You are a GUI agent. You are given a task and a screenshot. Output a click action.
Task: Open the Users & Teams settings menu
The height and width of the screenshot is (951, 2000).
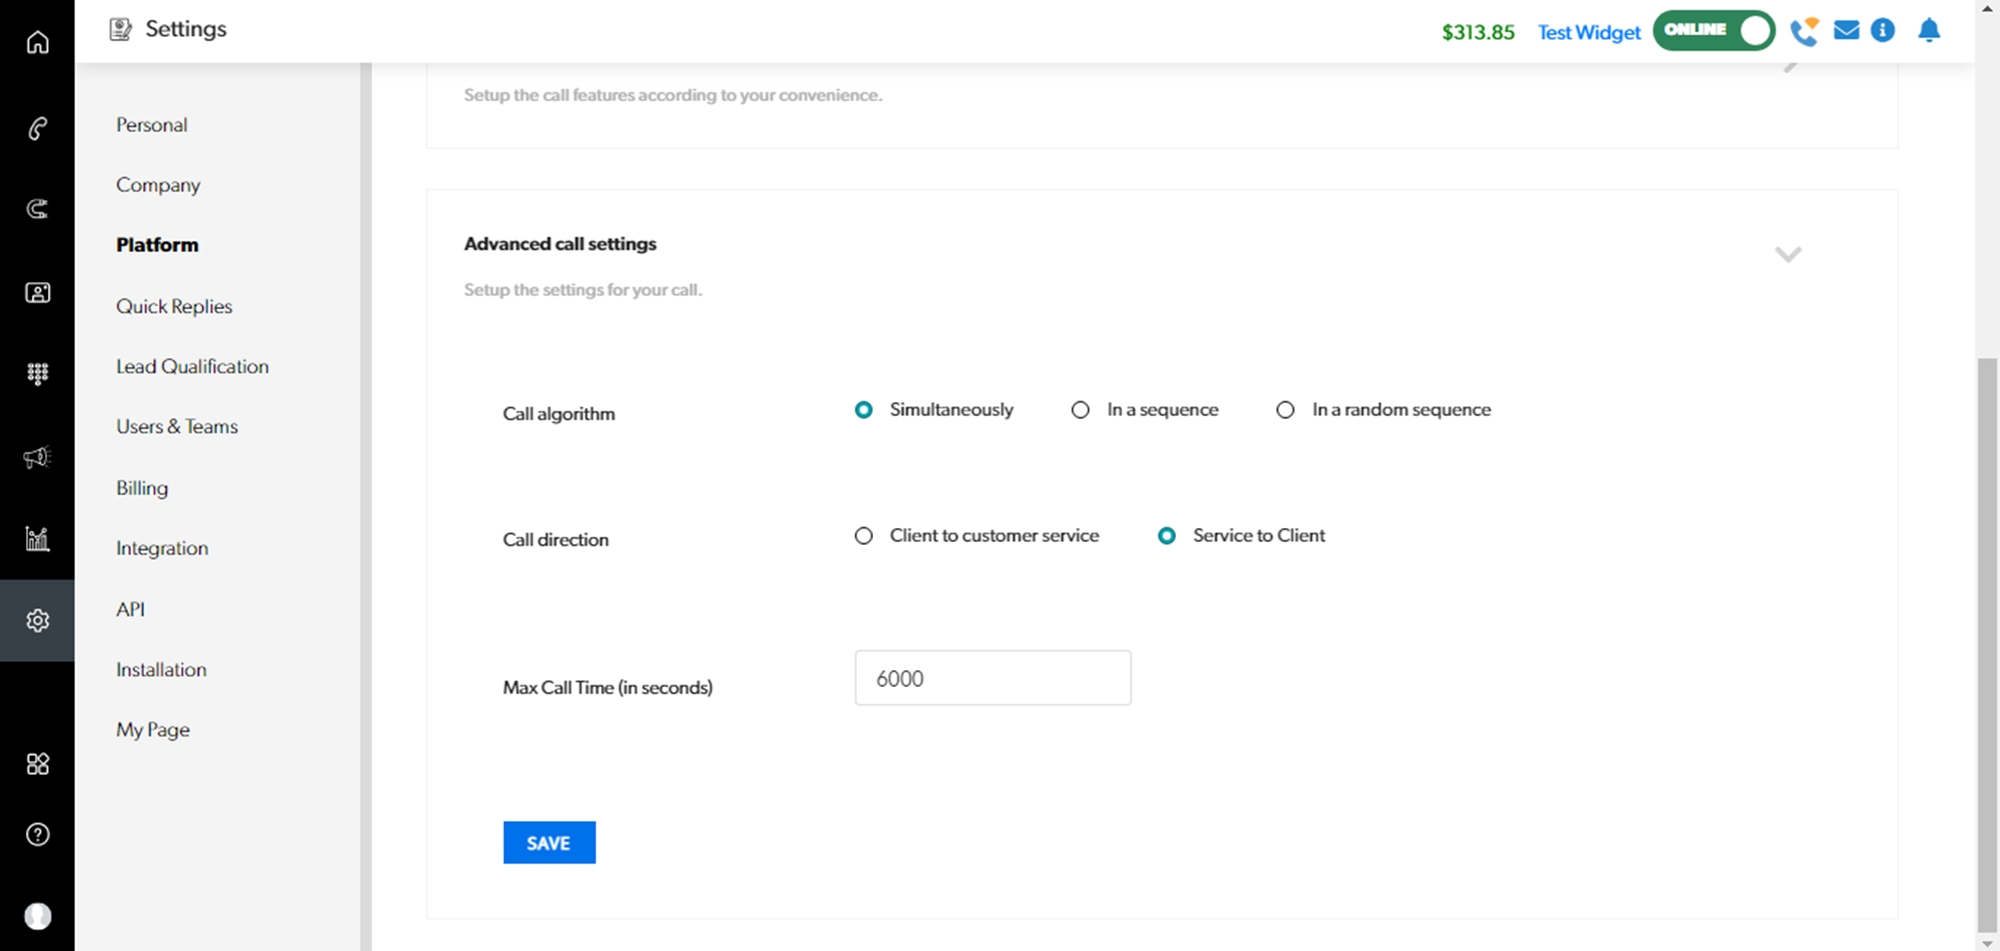click(177, 427)
